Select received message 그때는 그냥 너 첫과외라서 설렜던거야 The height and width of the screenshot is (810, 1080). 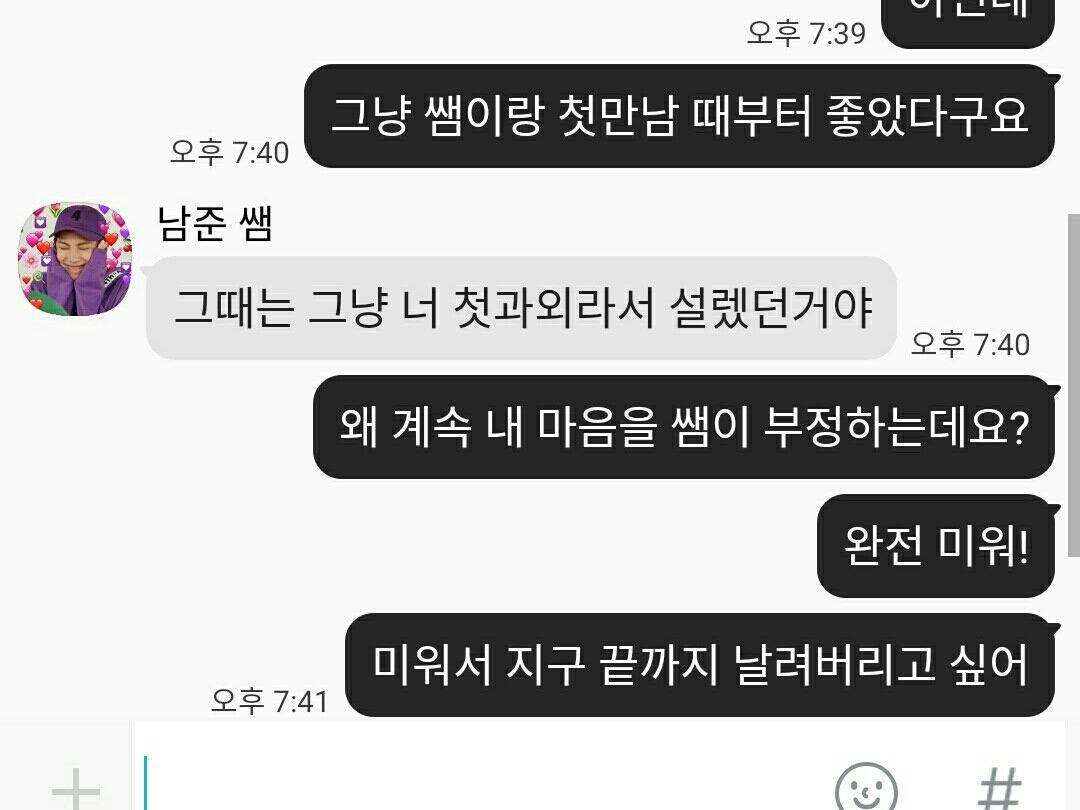521,308
